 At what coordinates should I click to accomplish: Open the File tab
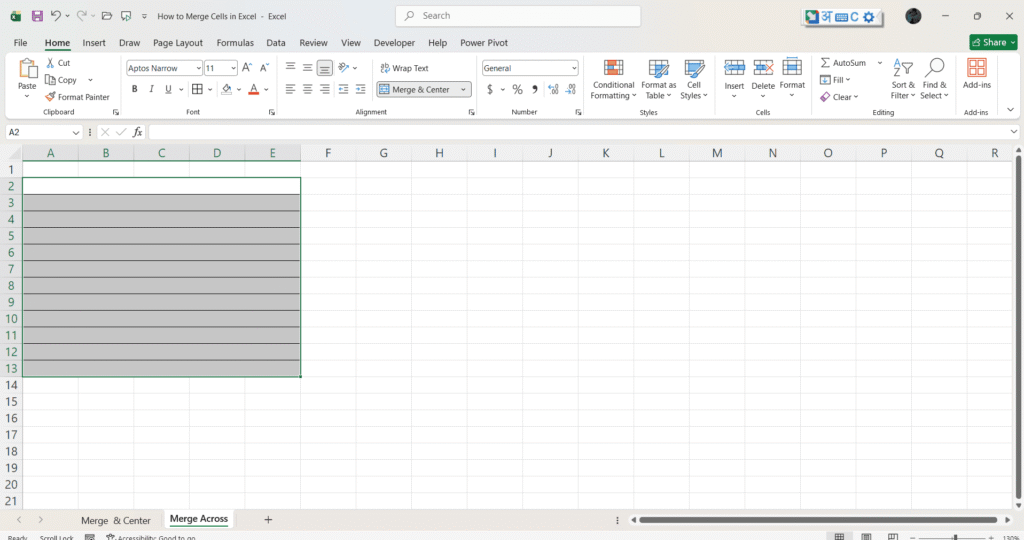tap(20, 42)
